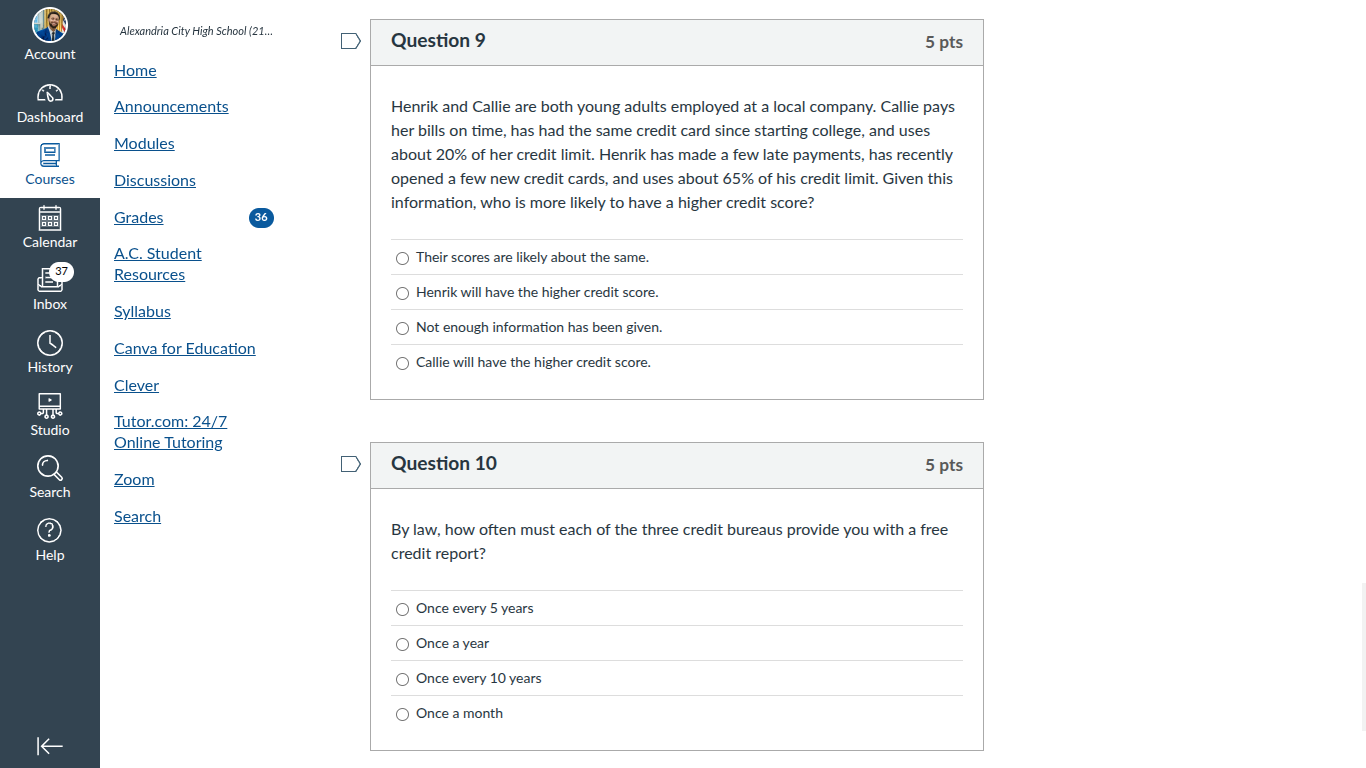Open the Account profile avatar
Viewport: 1366px width, 768px height.
[x=50, y=25]
